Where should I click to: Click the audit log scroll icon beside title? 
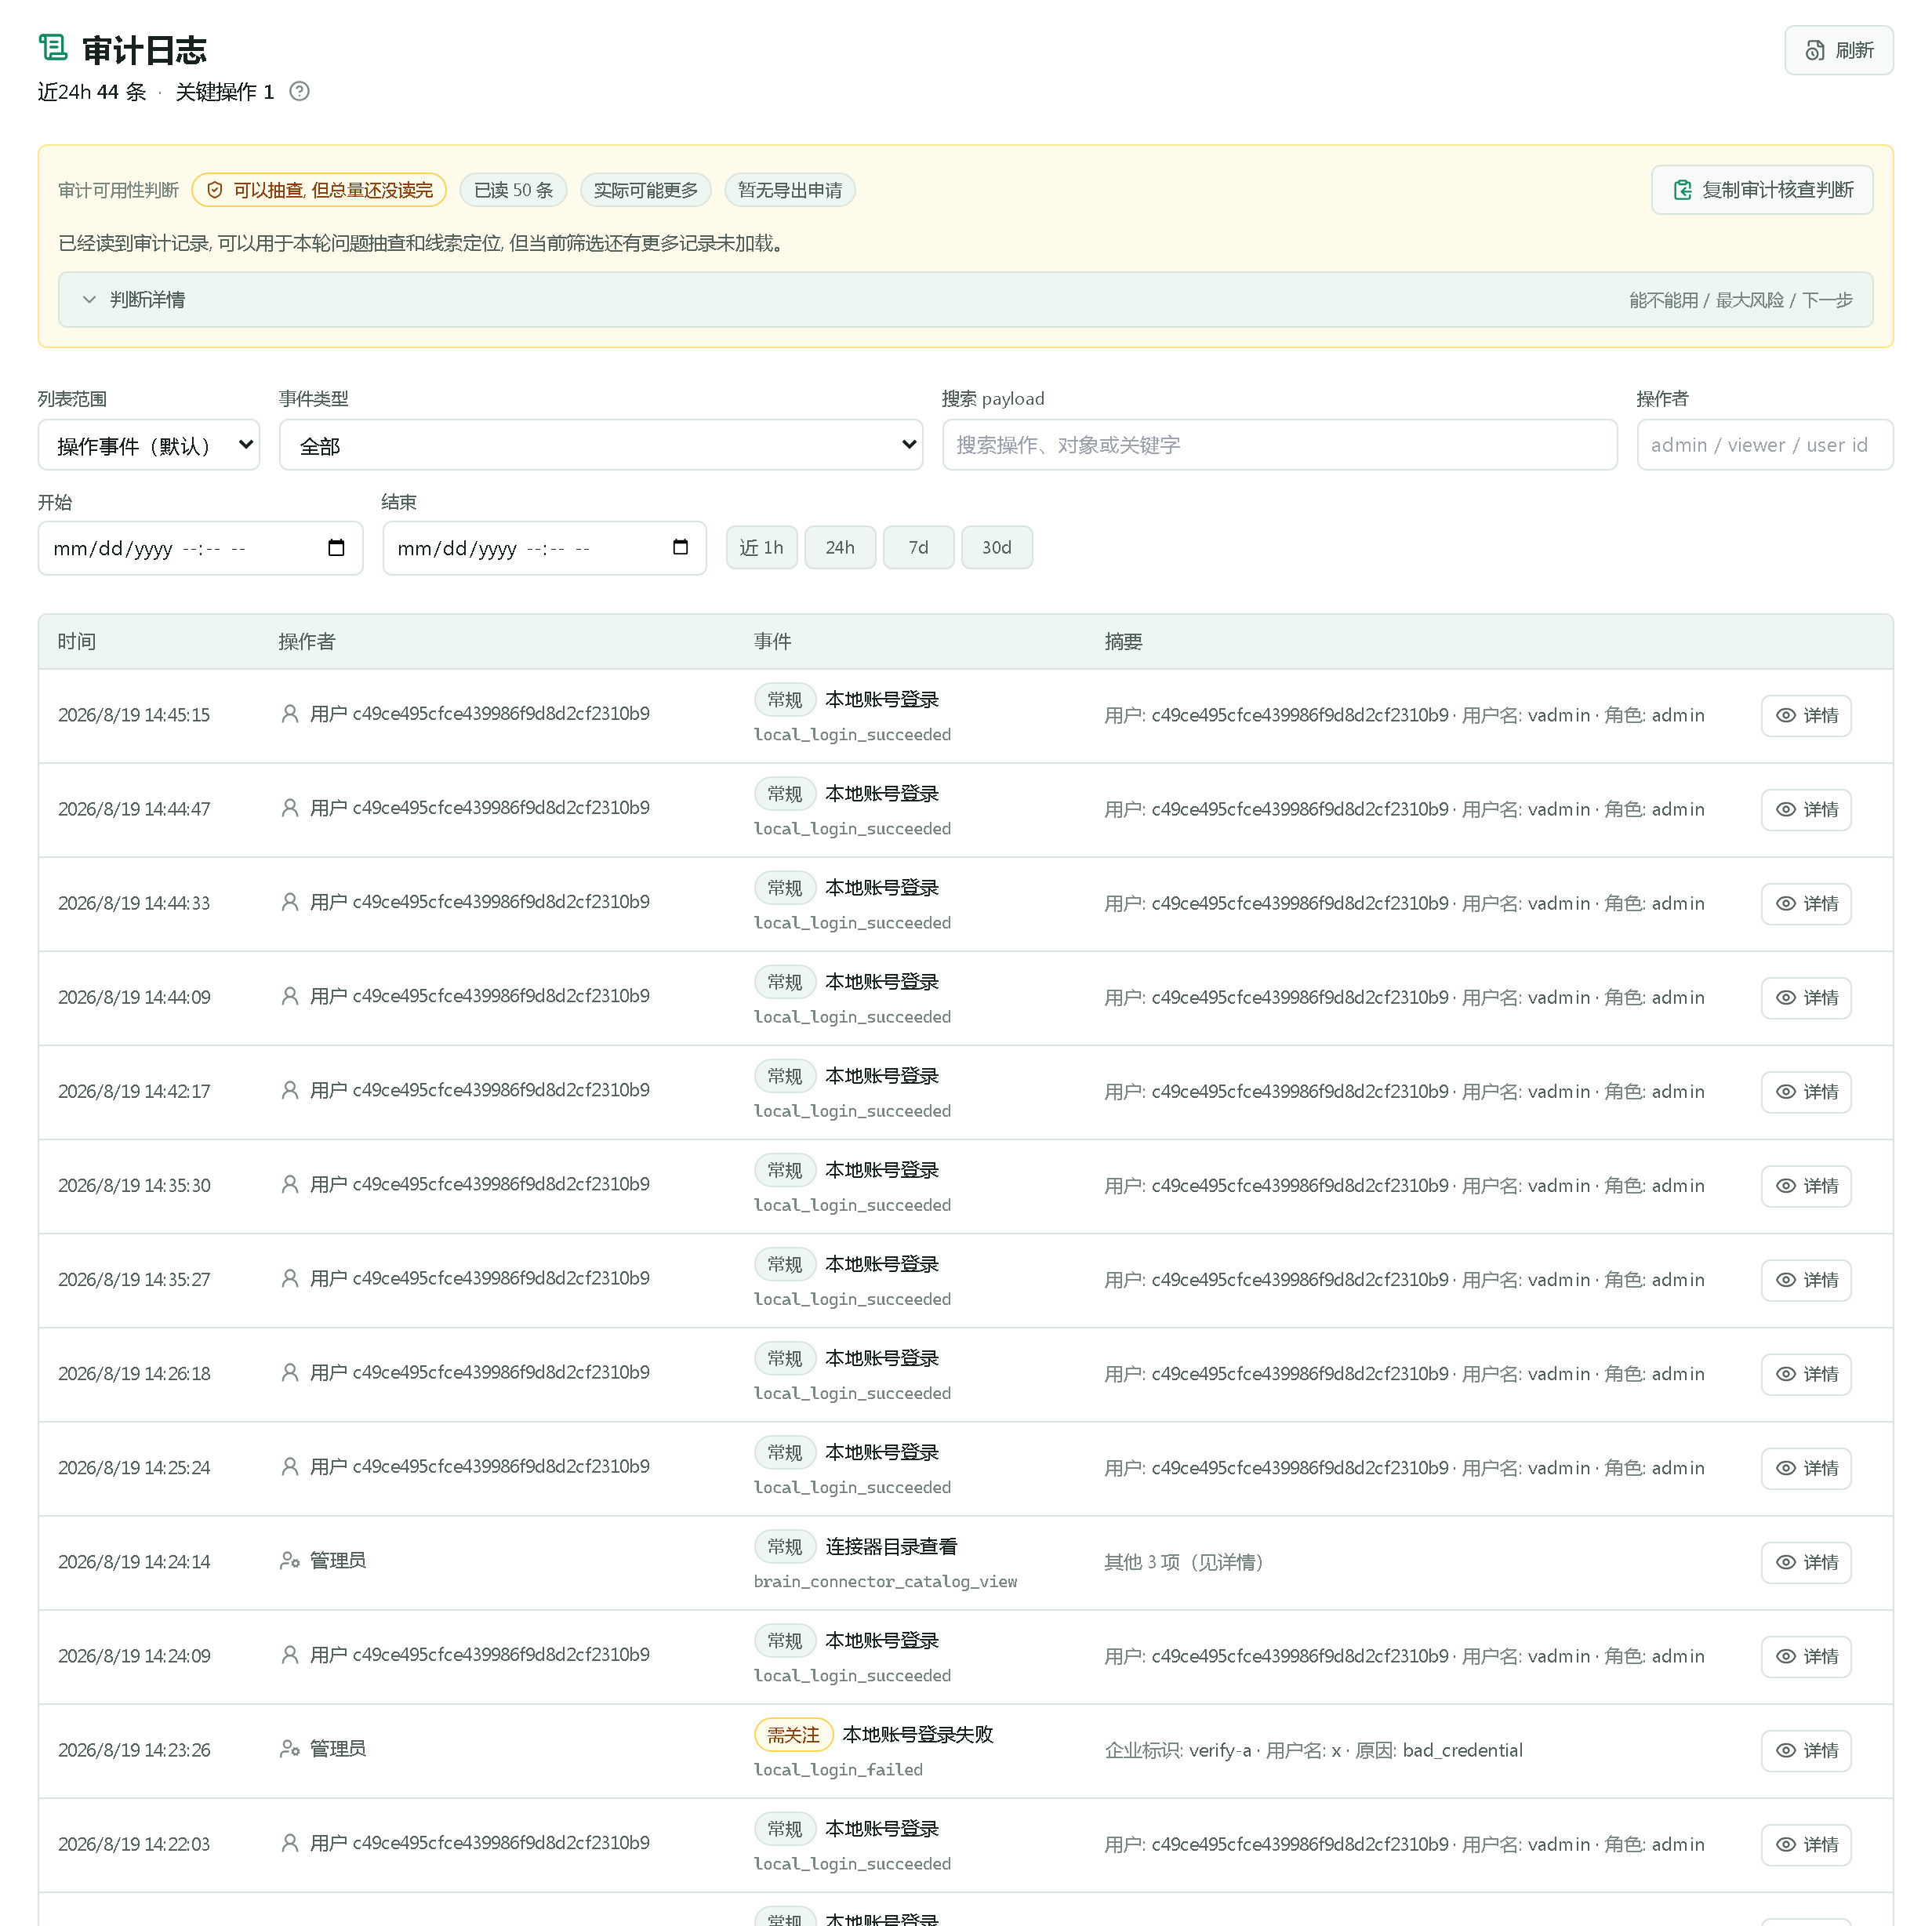click(x=53, y=47)
